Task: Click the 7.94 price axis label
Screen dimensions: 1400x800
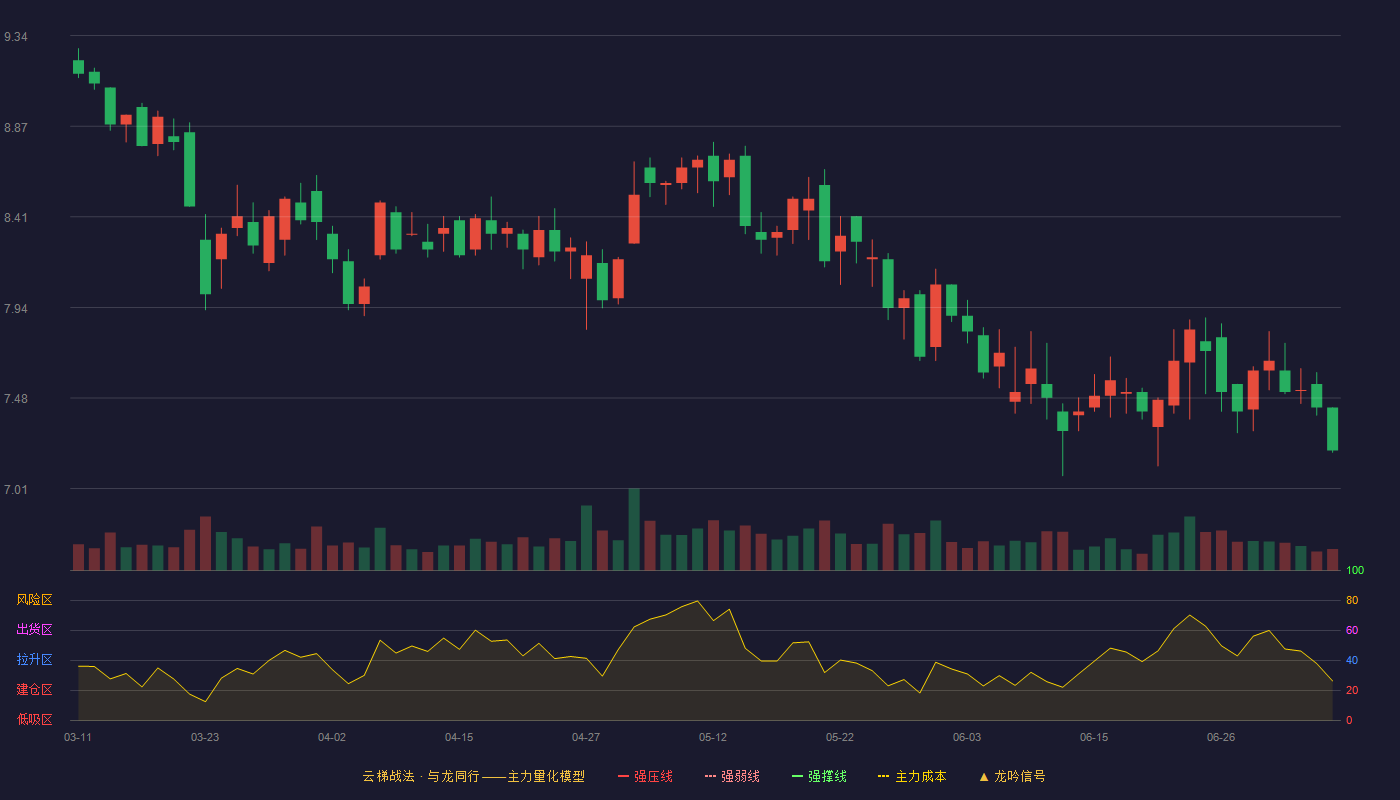Action: coord(16,309)
